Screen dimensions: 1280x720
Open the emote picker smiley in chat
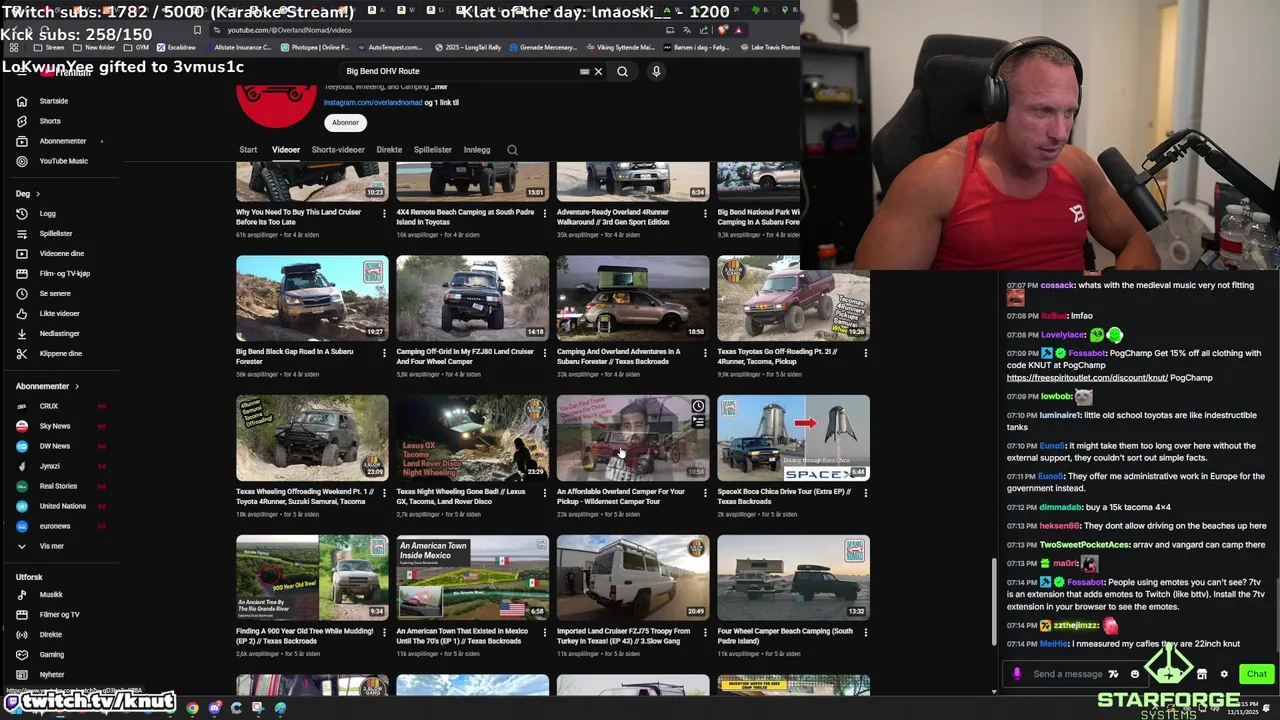(x=1134, y=674)
